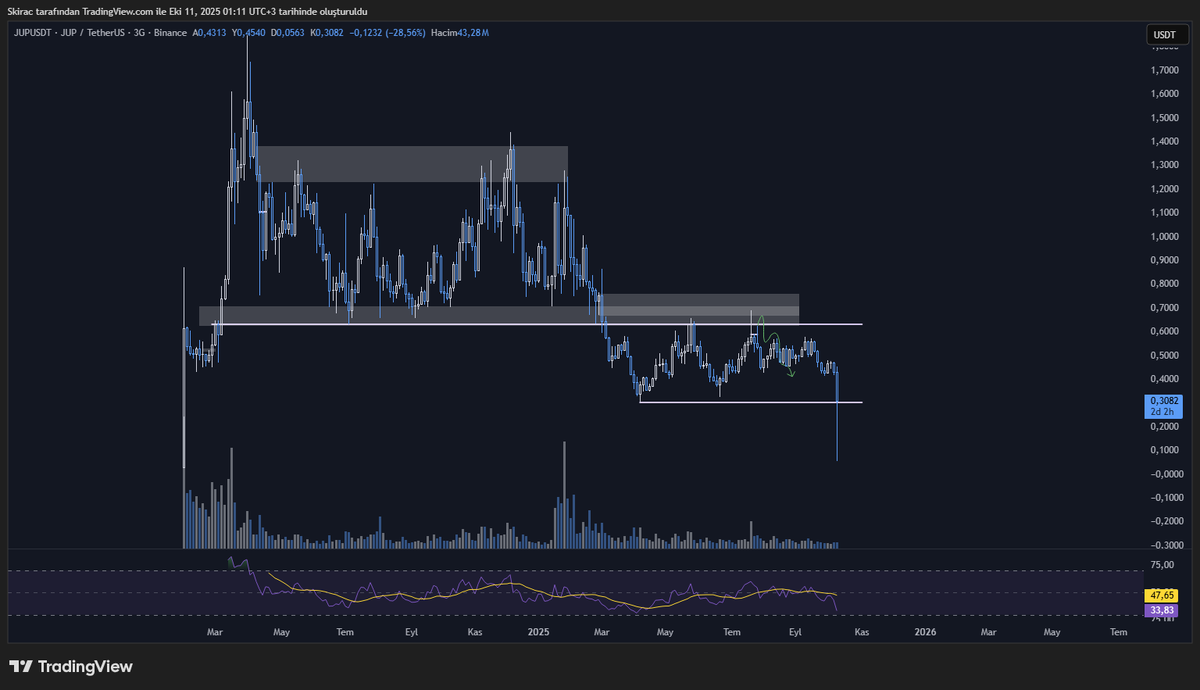This screenshot has width=1200, height=690.
Task: Click the 2026 year label on time axis
Action: click(925, 632)
